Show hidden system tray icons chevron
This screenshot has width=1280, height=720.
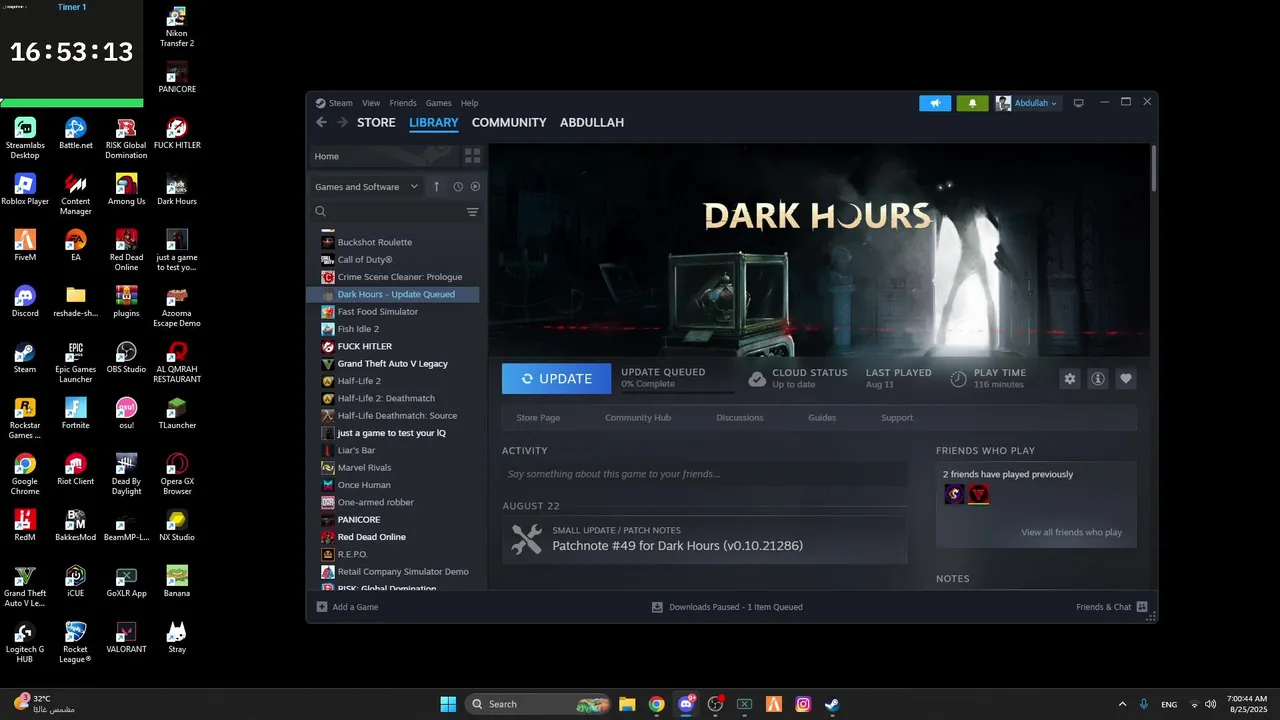click(1122, 704)
